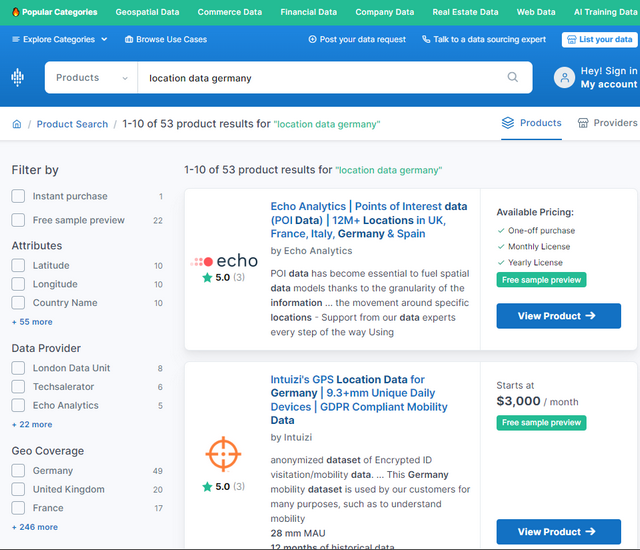Open Intuizi's GPS Location Data title

[359, 400]
